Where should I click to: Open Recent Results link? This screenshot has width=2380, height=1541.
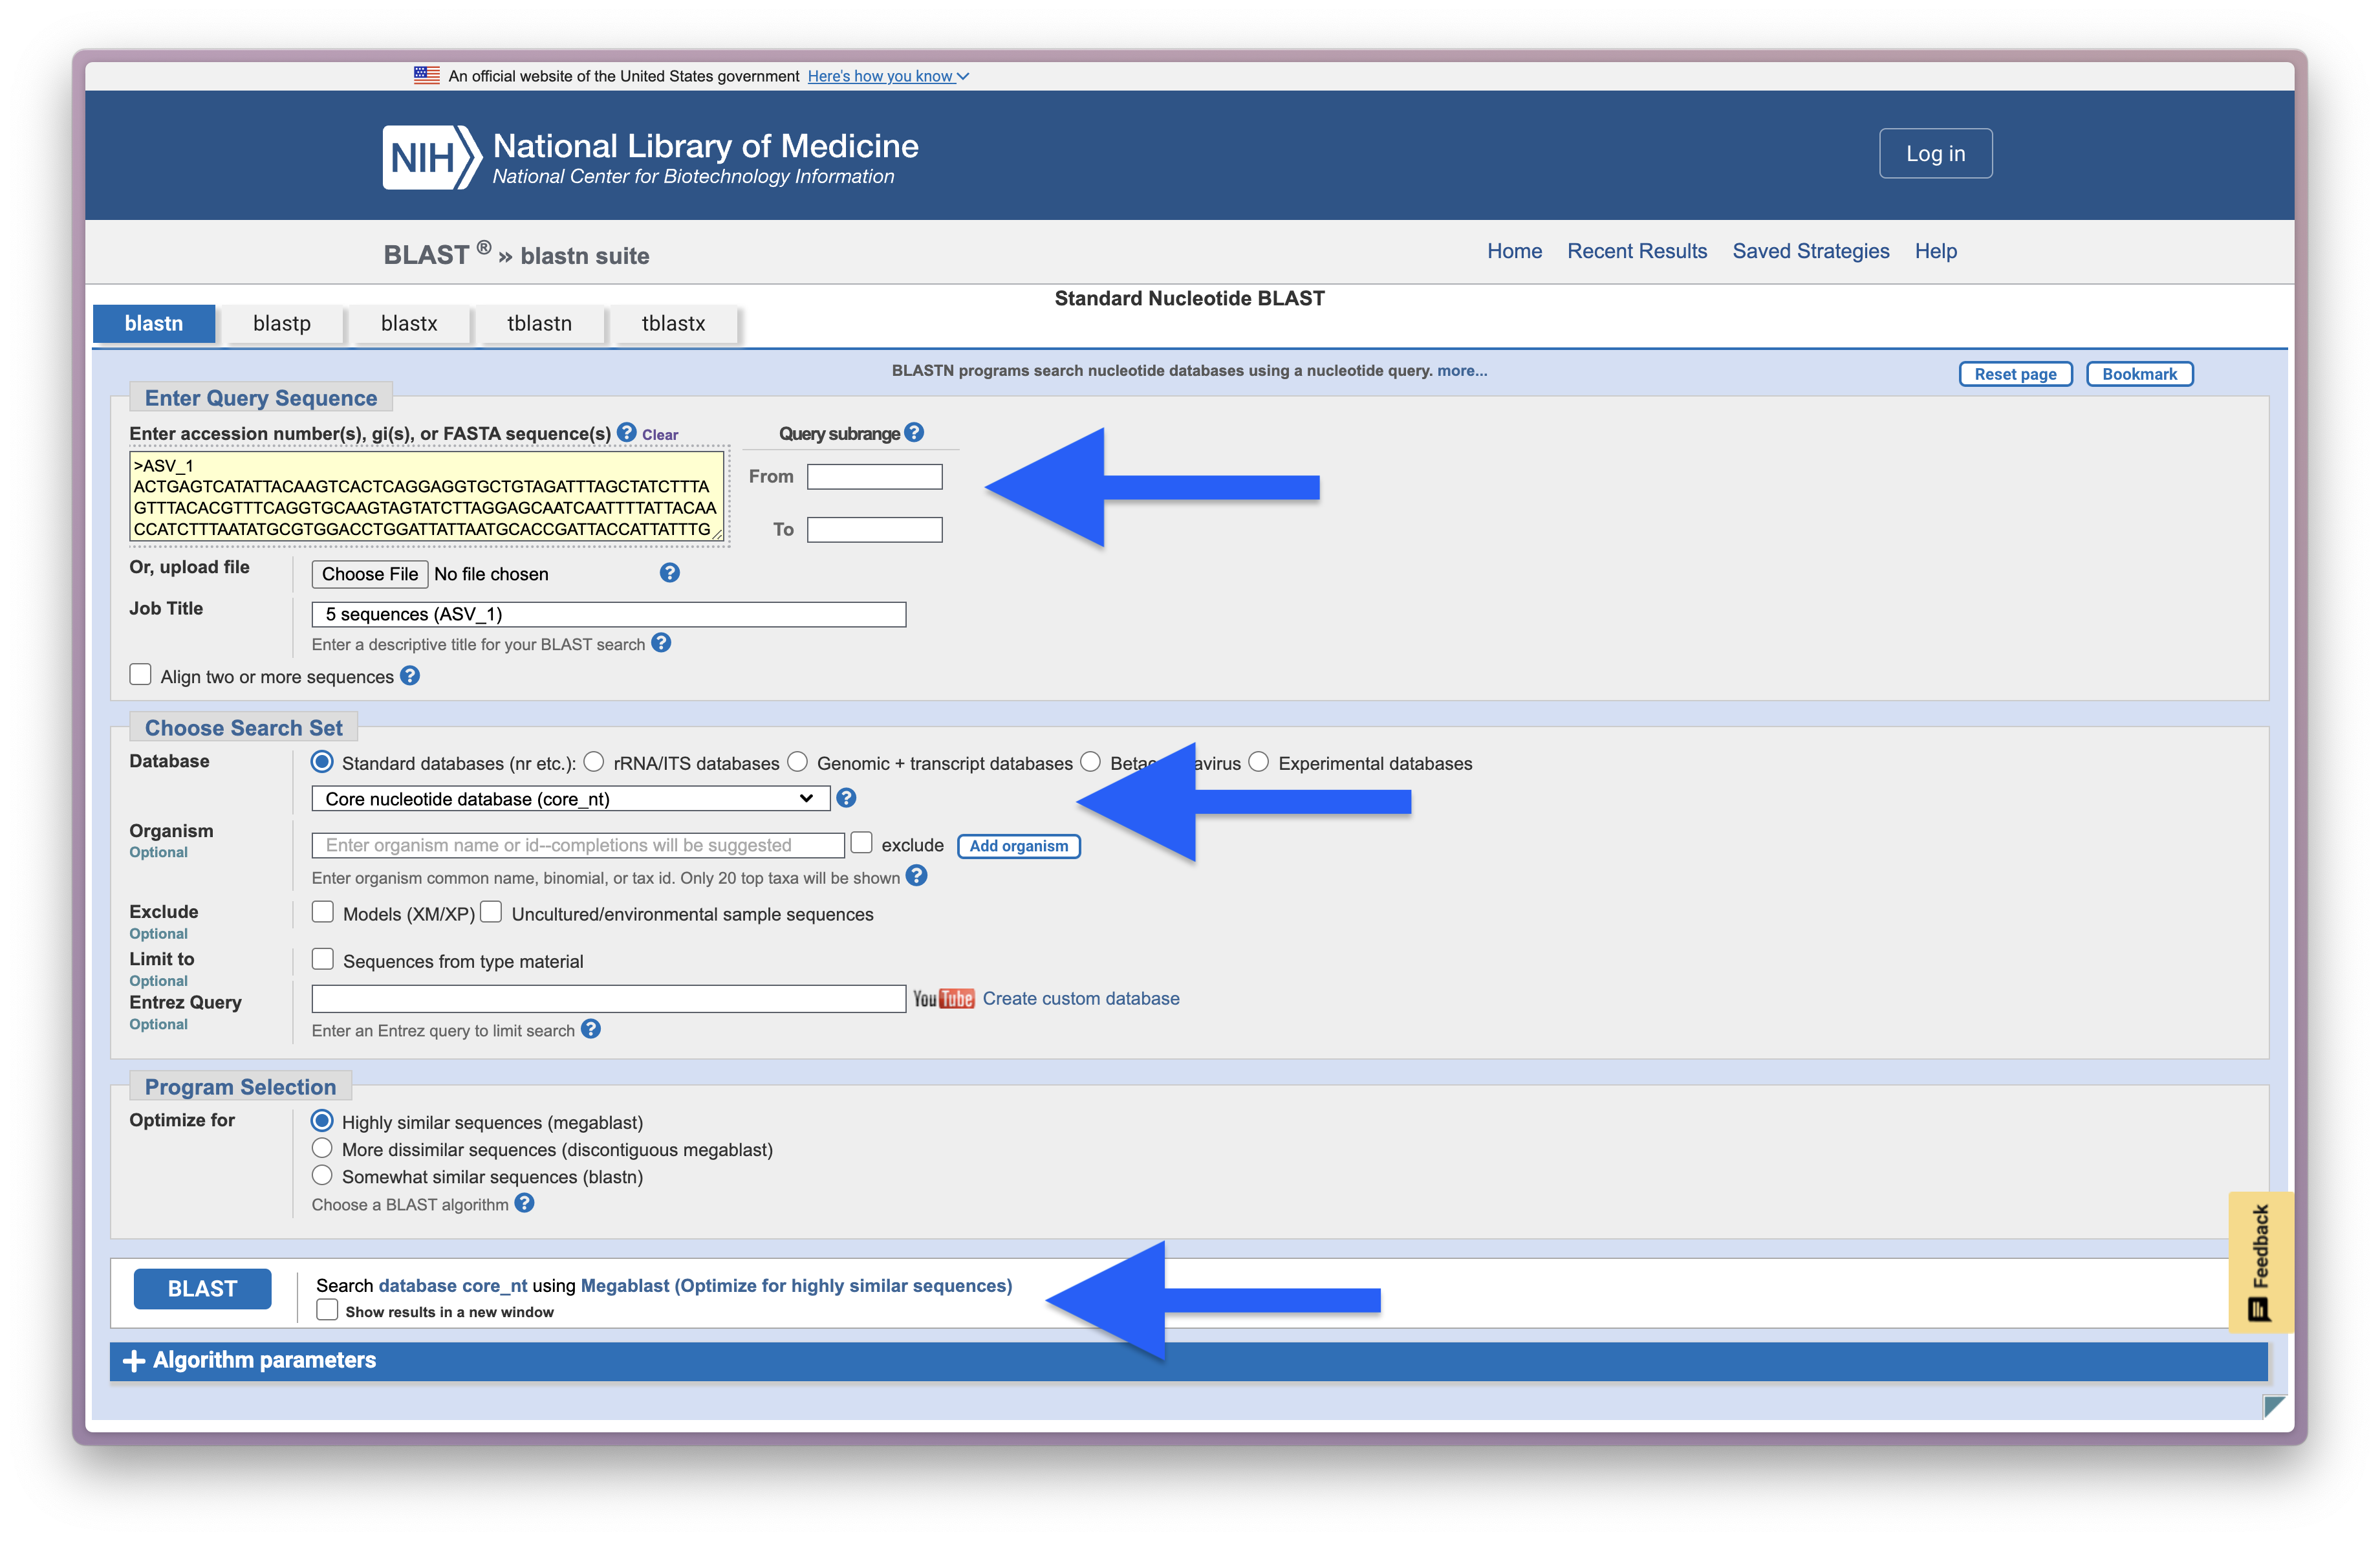pyautogui.click(x=1637, y=251)
